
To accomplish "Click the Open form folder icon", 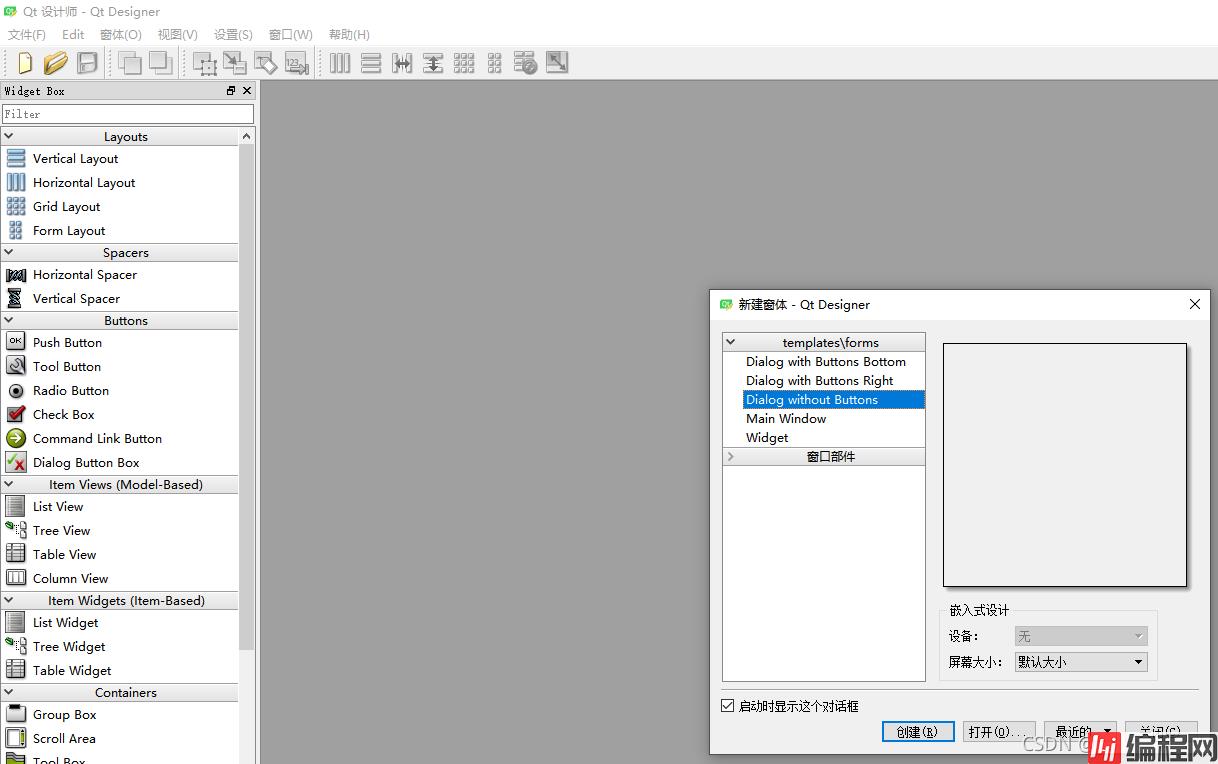I will point(56,63).
